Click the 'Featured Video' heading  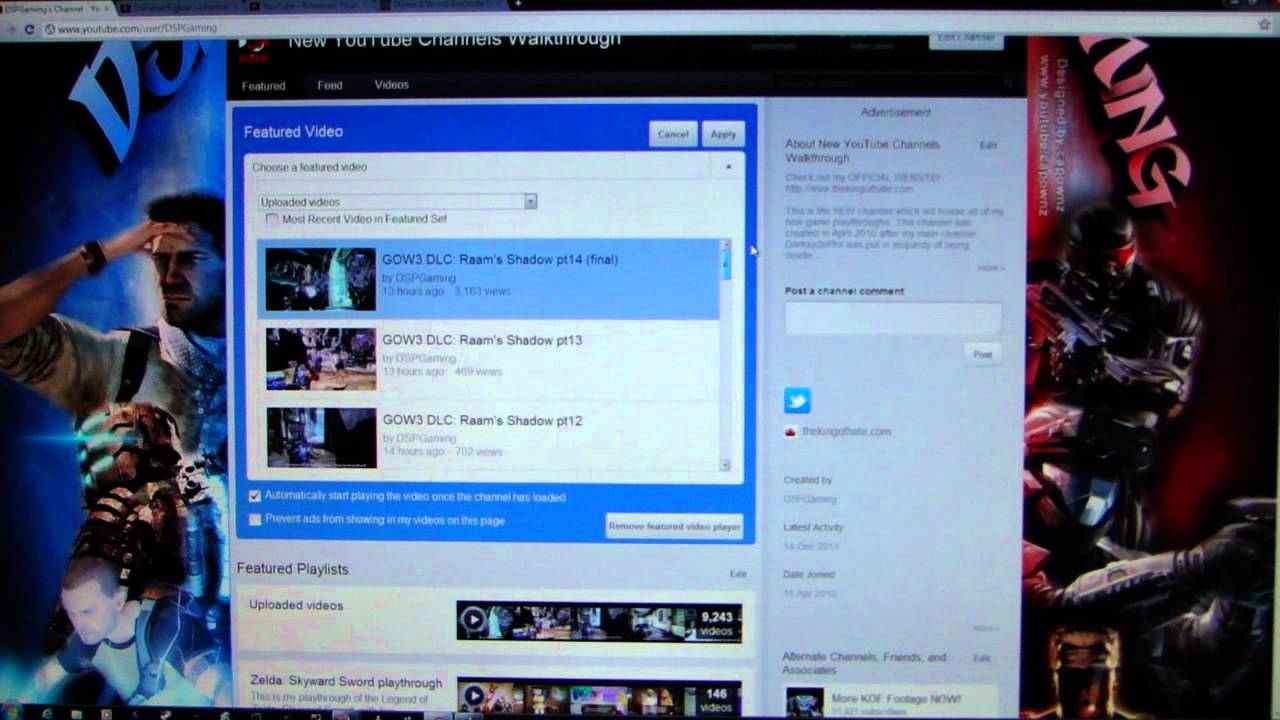(x=293, y=132)
